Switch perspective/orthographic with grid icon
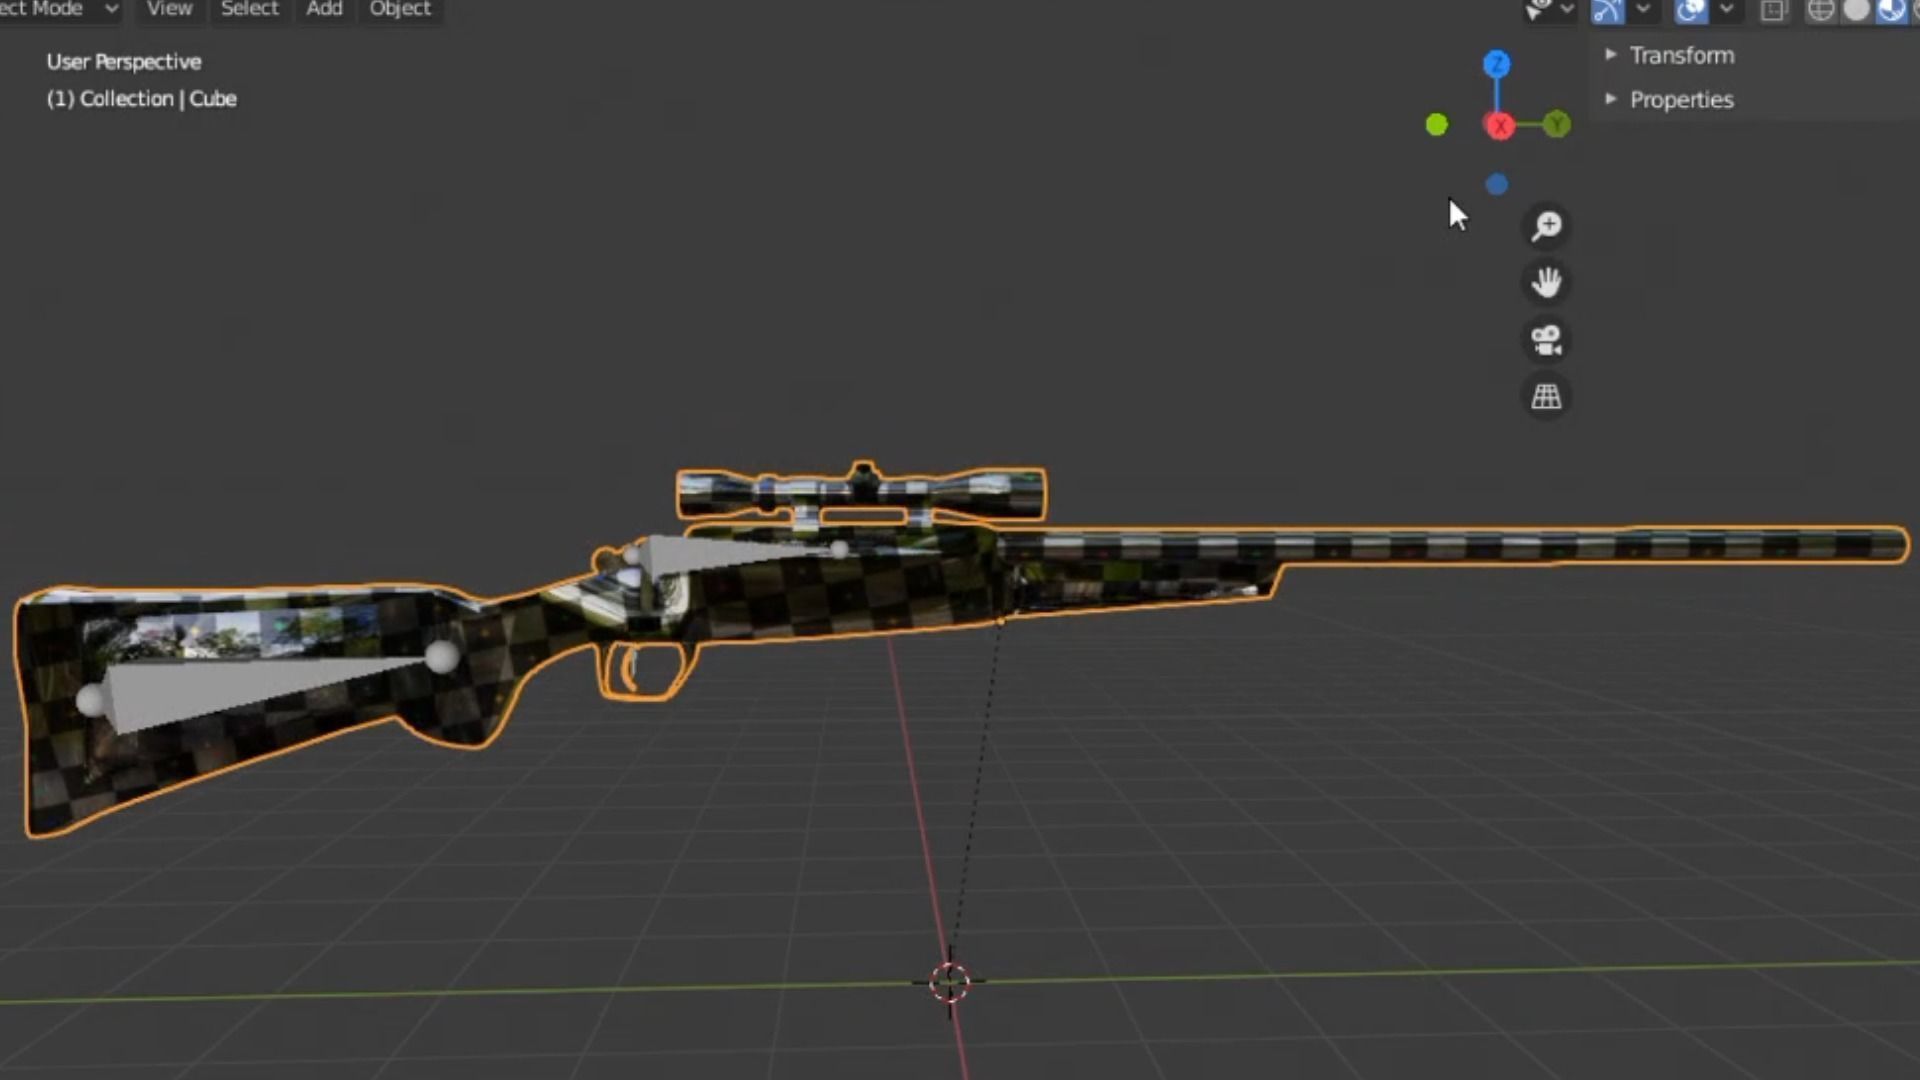 [1546, 397]
